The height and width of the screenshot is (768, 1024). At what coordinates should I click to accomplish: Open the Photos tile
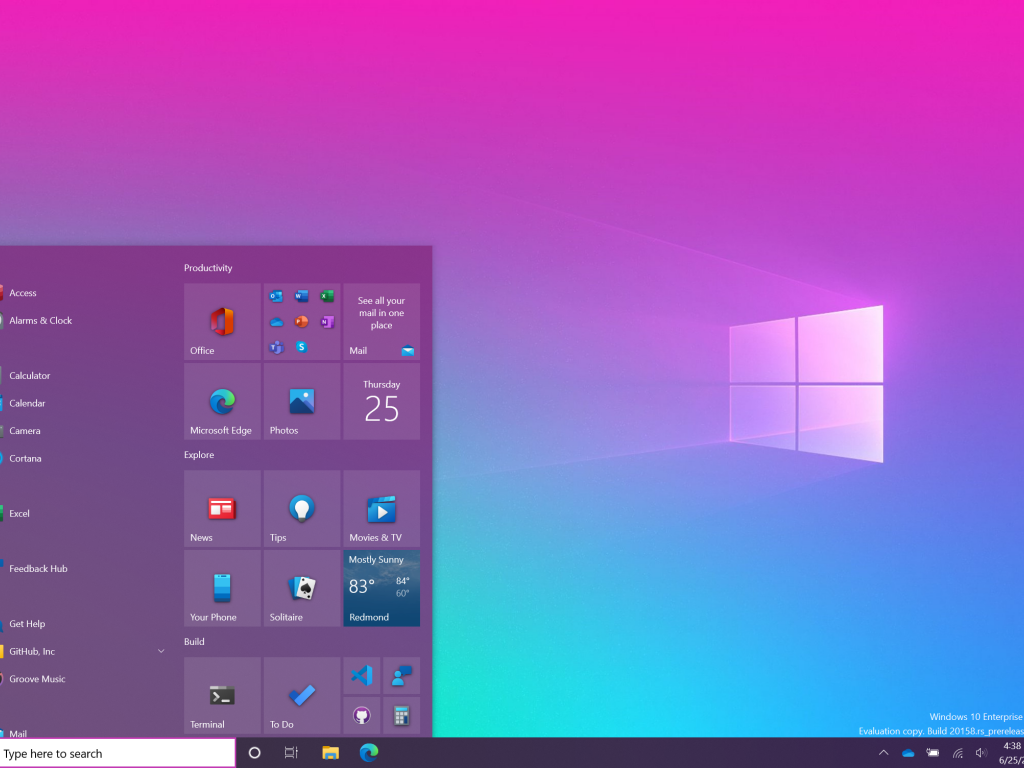pos(302,401)
